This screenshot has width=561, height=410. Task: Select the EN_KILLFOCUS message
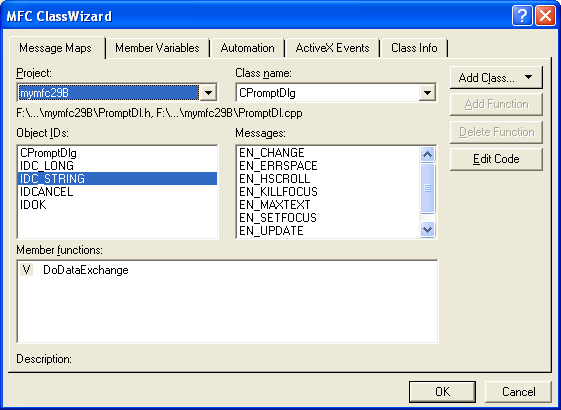pos(328,192)
